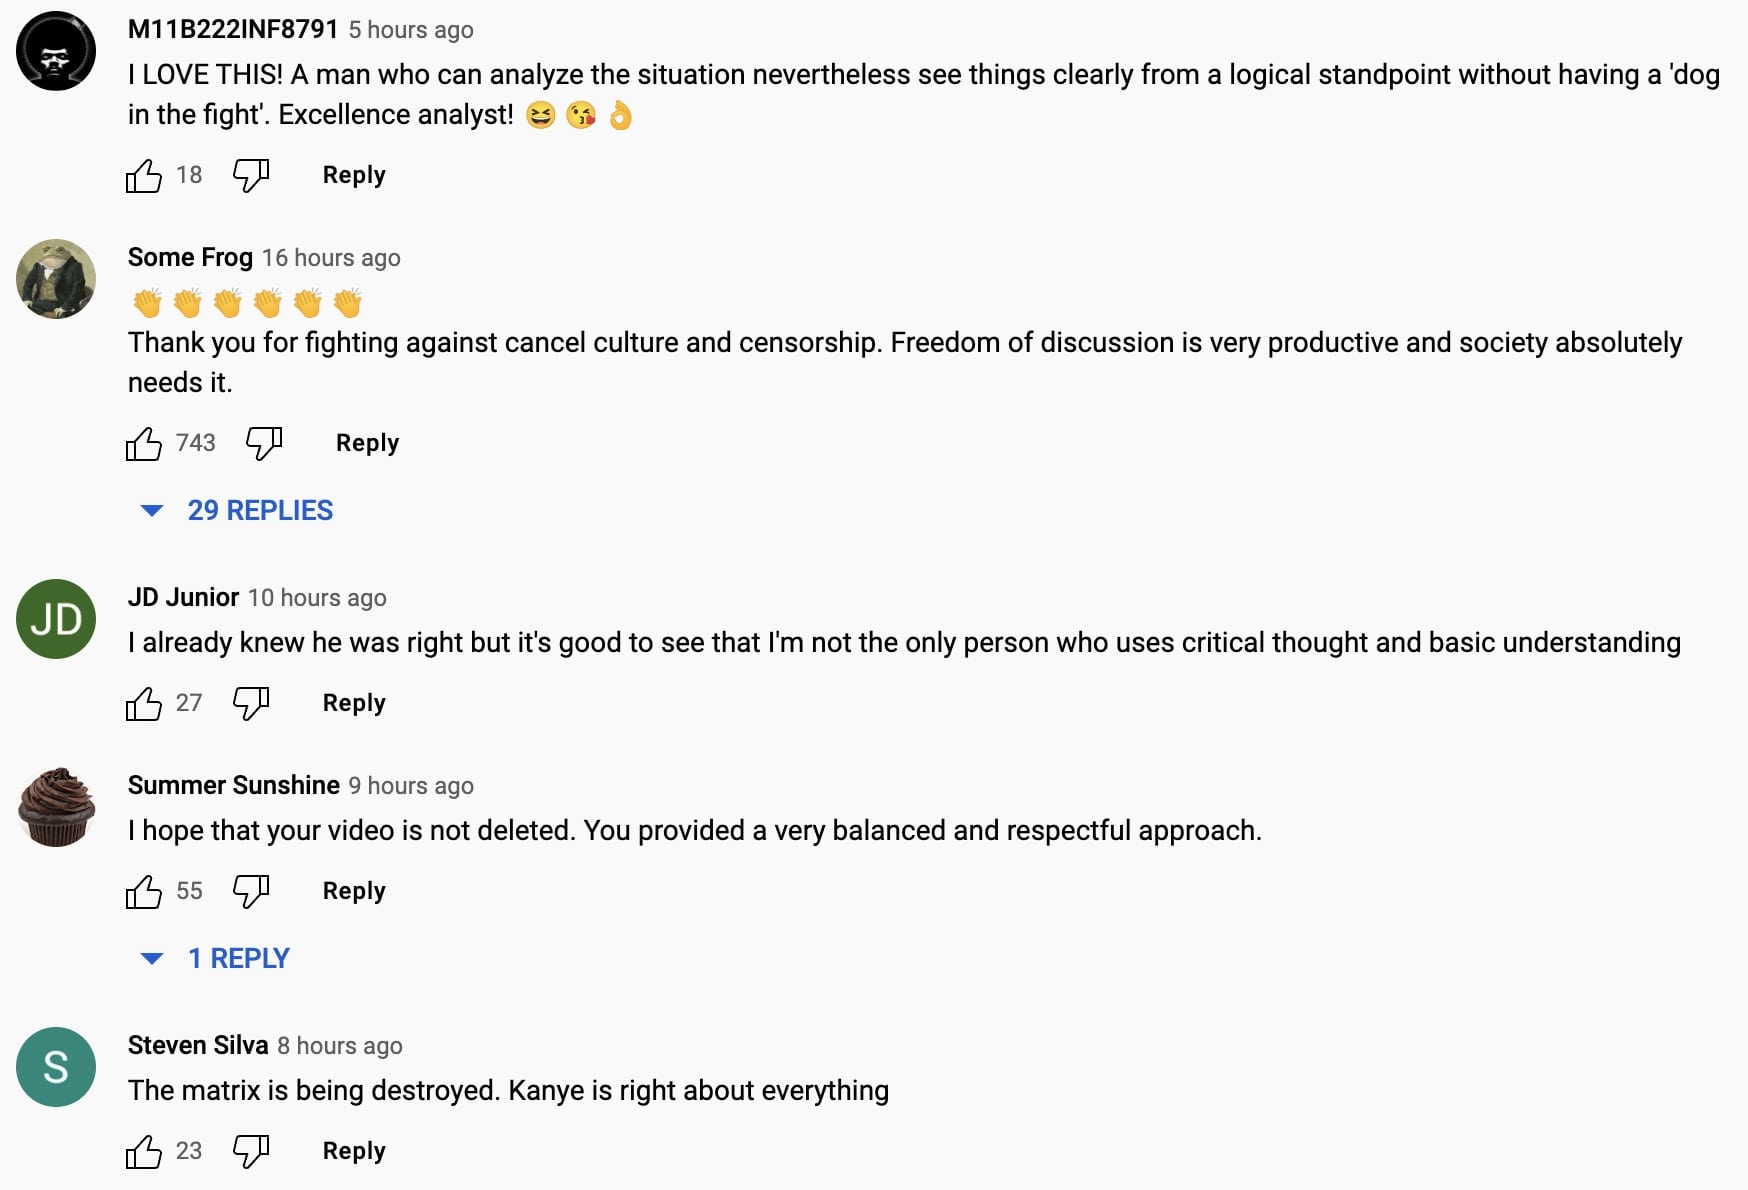
Task: Open Summer Sunshine's cupcake avatar
Action: [56, 807]
